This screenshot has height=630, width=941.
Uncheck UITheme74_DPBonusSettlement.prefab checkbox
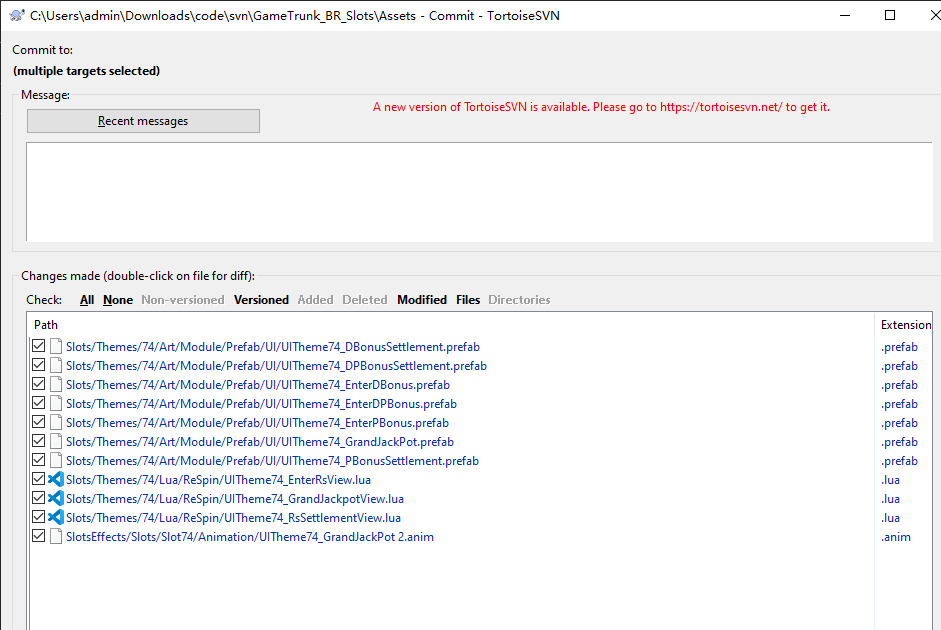coord(39,366)
